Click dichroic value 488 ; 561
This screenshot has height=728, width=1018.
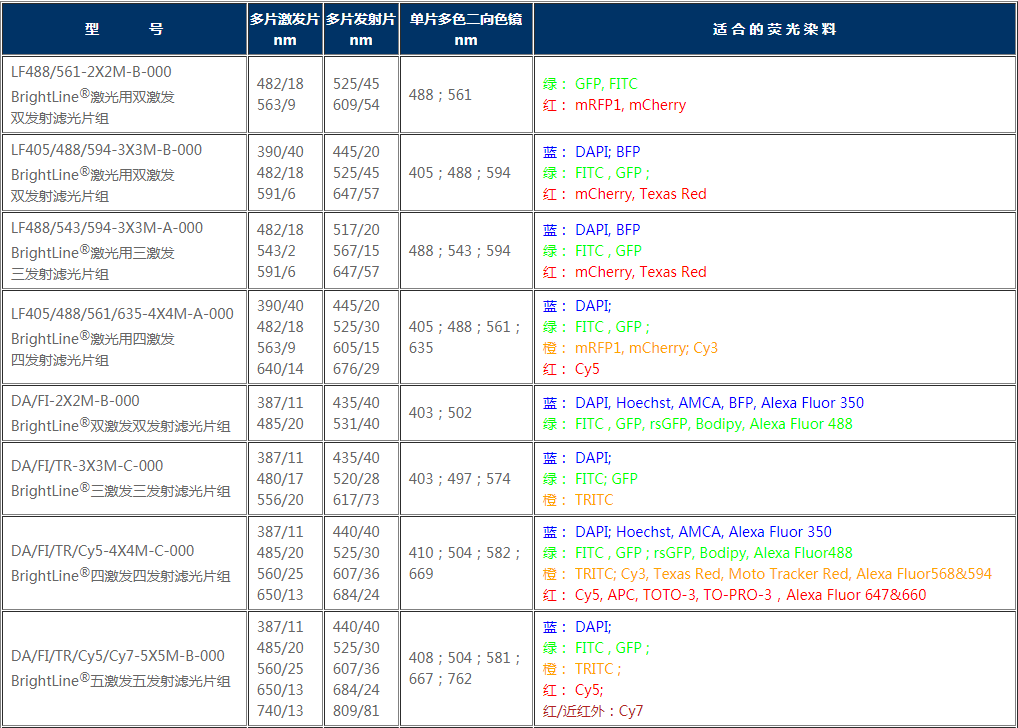[x=440, y=95]
